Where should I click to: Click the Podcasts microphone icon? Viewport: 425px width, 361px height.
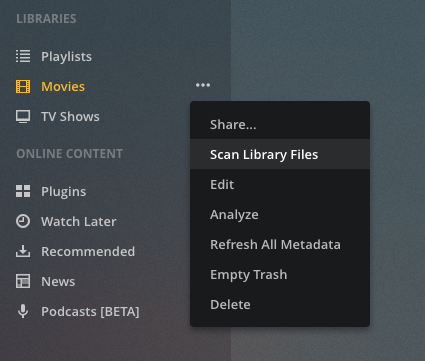[23, 311]
